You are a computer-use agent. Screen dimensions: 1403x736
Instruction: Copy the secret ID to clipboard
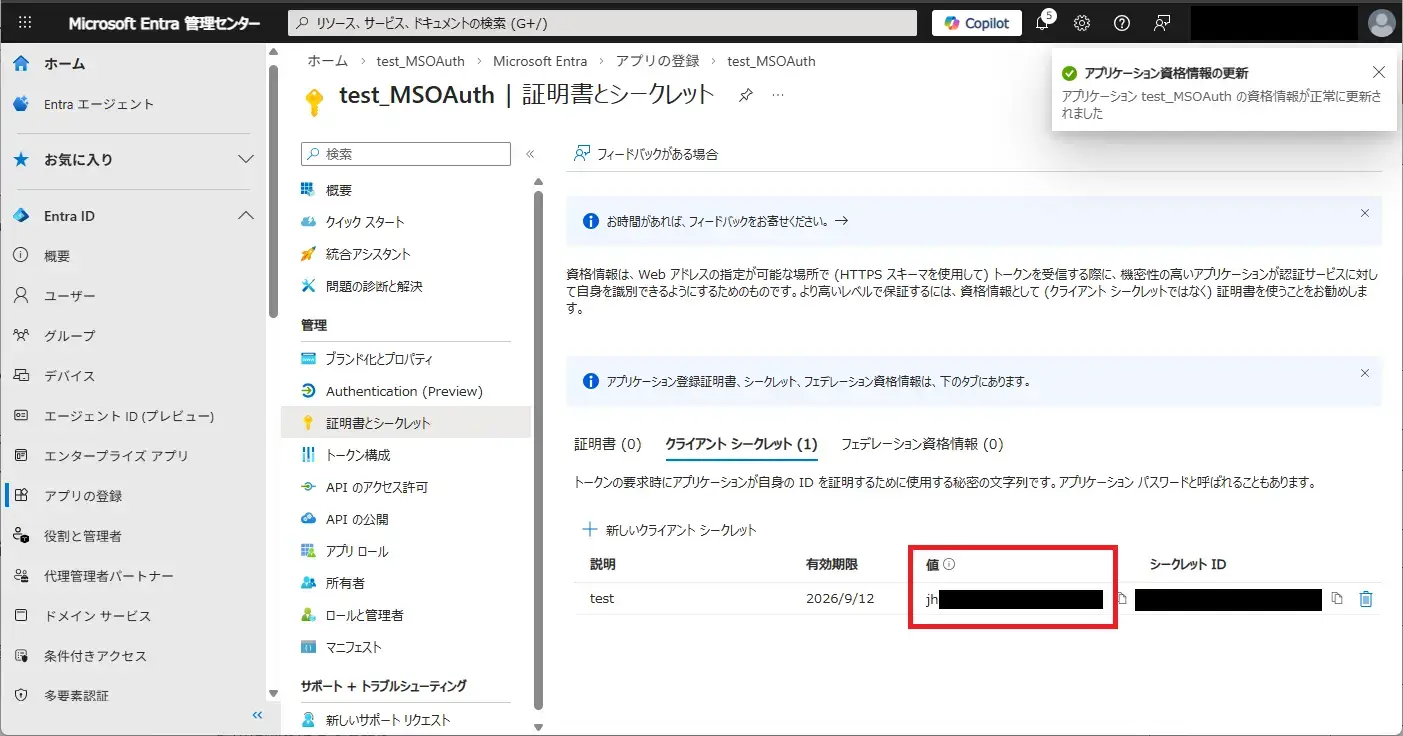point(1337,599)
